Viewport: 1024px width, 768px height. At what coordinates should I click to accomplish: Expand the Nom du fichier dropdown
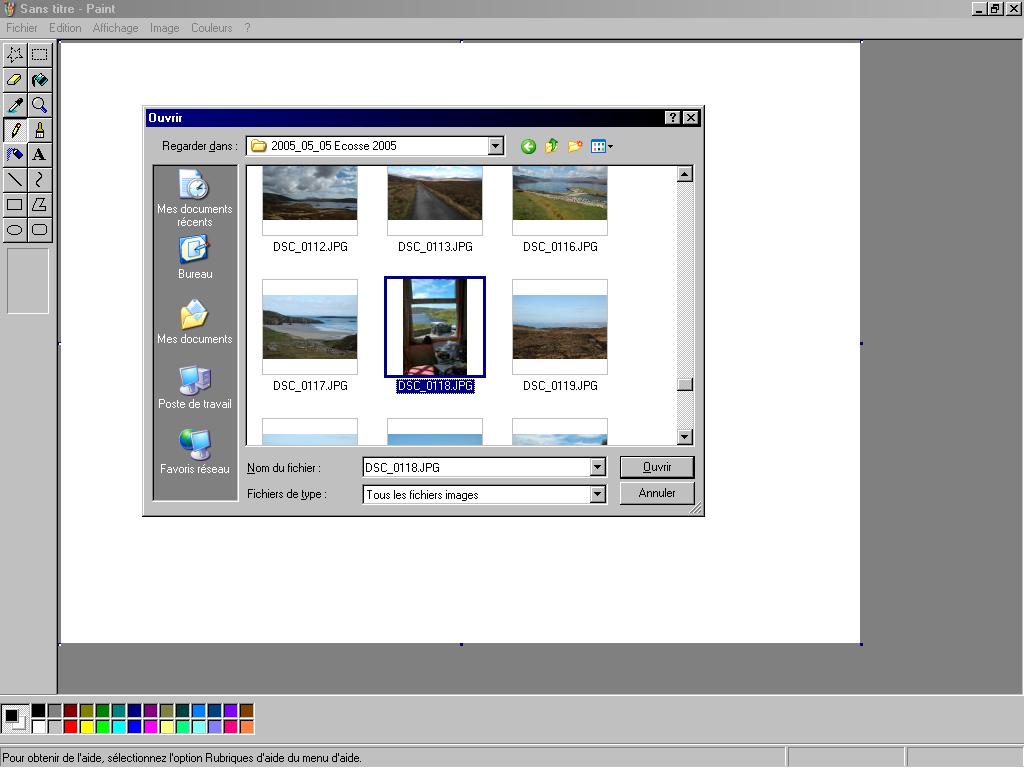(597, 467)
